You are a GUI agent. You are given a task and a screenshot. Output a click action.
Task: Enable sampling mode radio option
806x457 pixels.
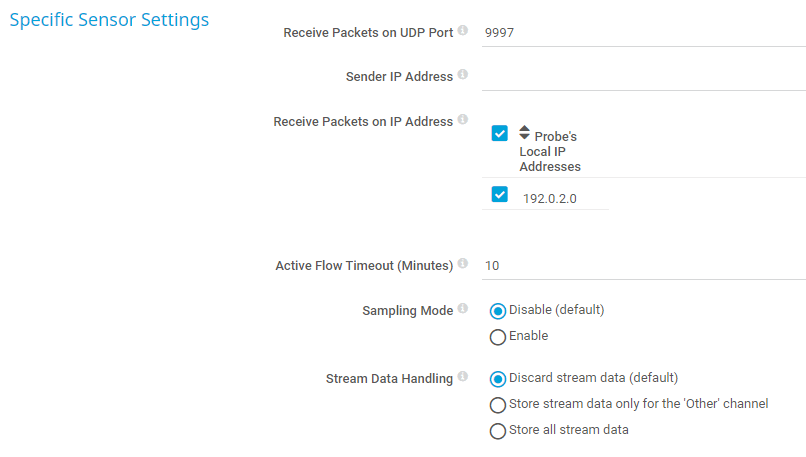498,337
